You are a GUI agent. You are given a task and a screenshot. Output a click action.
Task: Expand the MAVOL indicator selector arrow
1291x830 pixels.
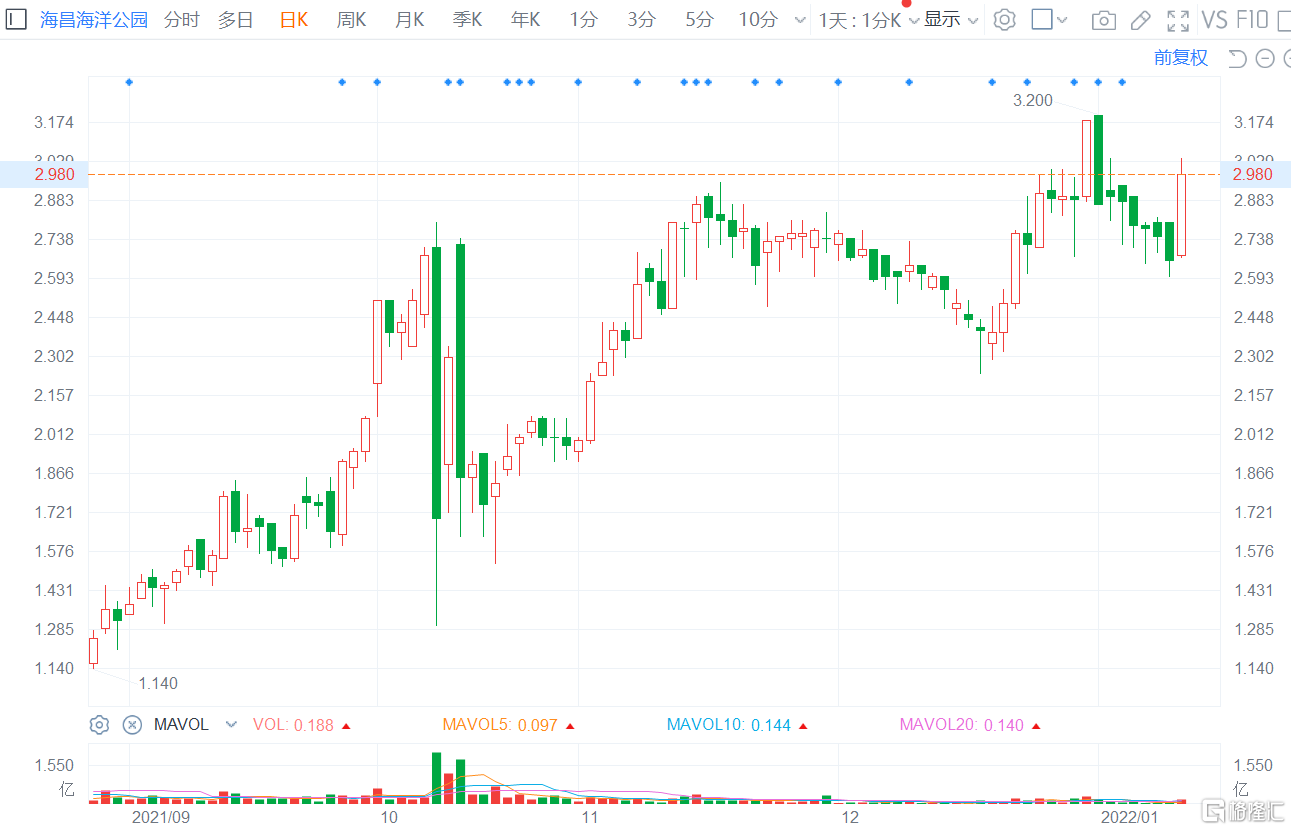(x=231, y=725)
